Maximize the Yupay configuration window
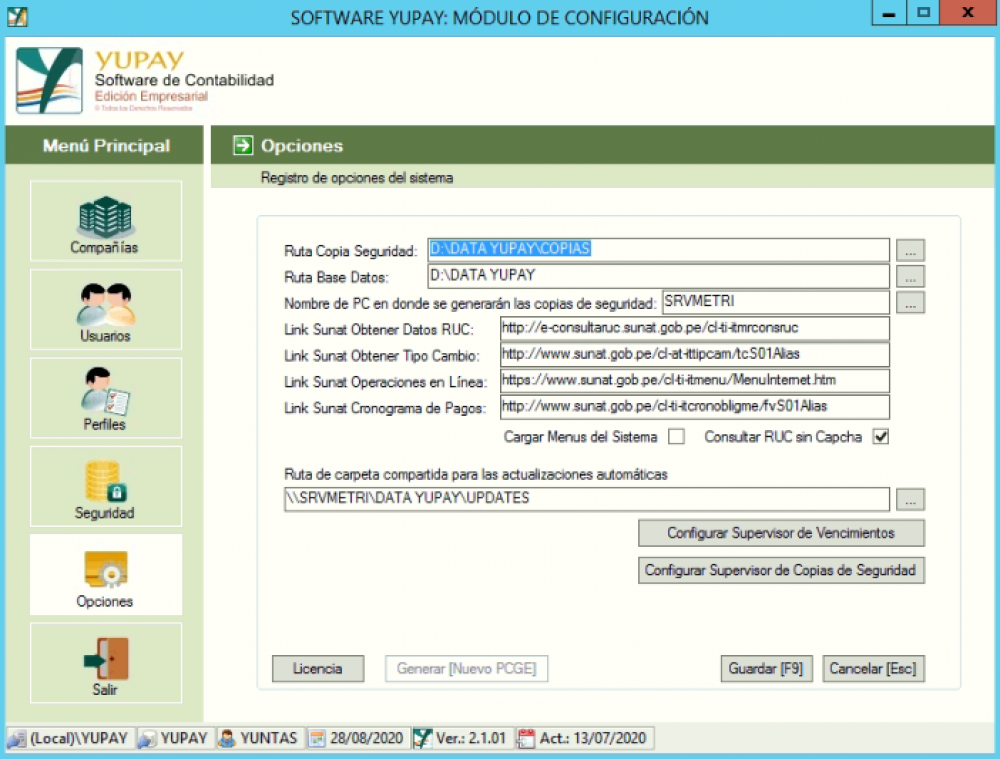1000x759 pixels. point(923,13)
